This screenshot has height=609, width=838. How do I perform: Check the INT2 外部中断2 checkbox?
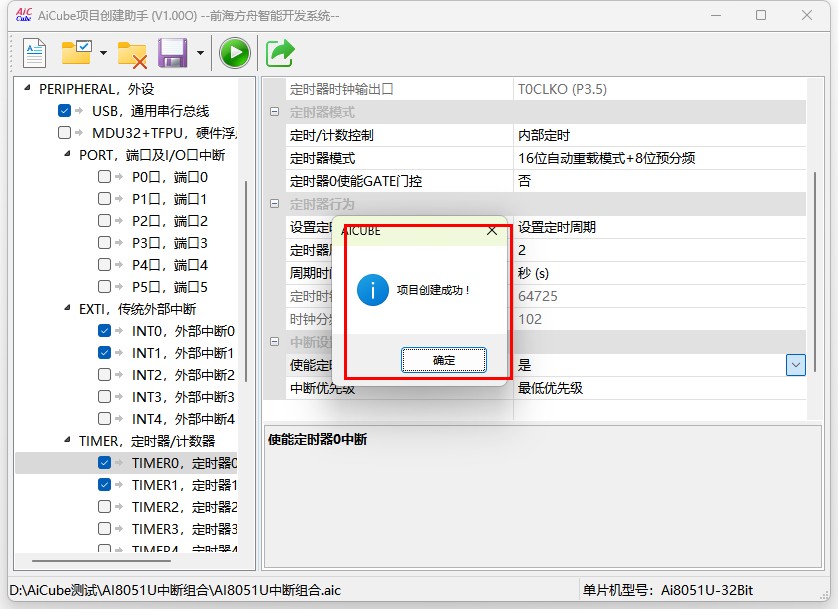coord(104,374)
